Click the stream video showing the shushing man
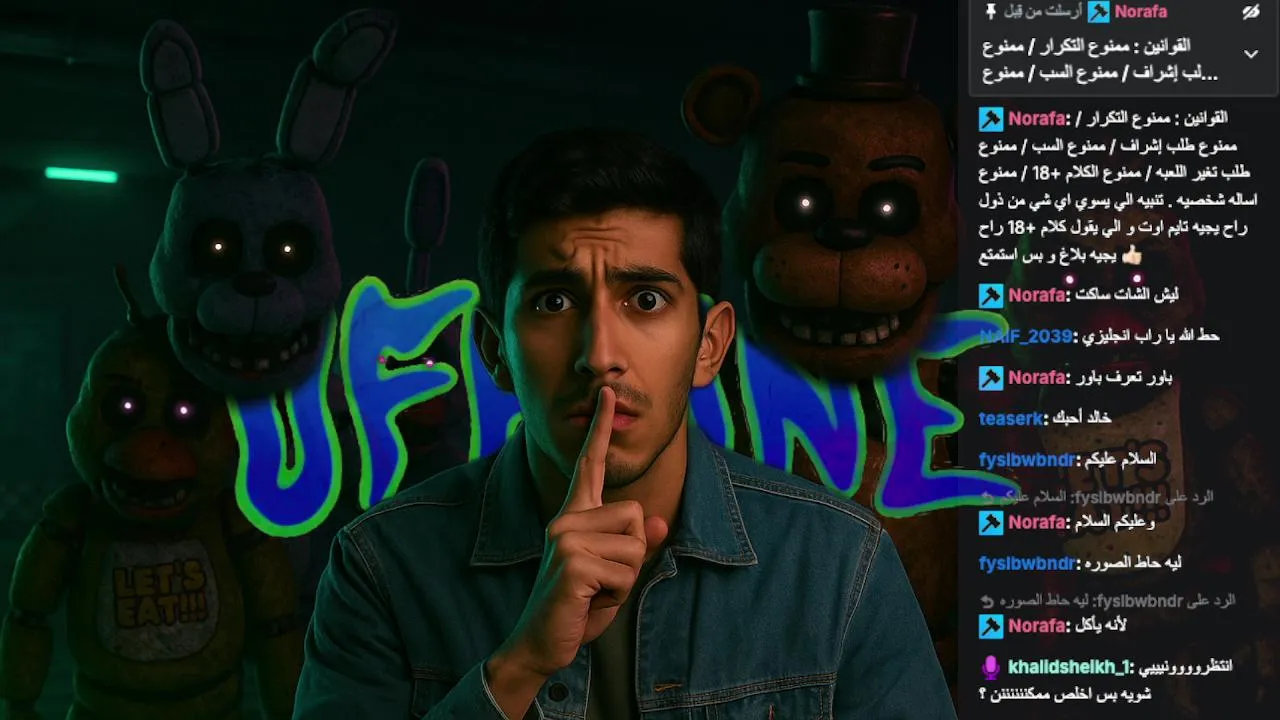 coord(478,360)
